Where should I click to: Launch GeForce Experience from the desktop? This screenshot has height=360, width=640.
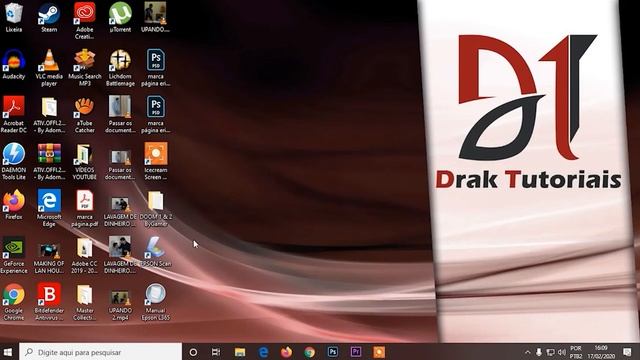pyautogui.click(x=14, y=255)
